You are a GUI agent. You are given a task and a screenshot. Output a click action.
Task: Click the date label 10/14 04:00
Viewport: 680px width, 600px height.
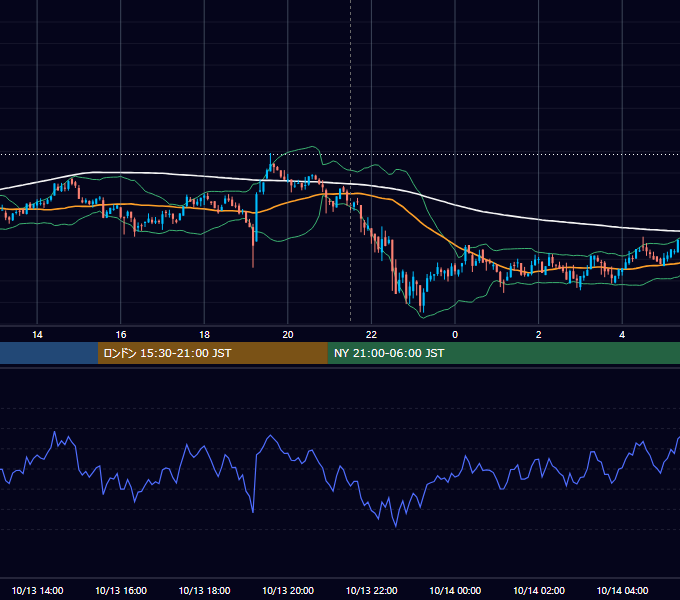click(x=622, y=590)
